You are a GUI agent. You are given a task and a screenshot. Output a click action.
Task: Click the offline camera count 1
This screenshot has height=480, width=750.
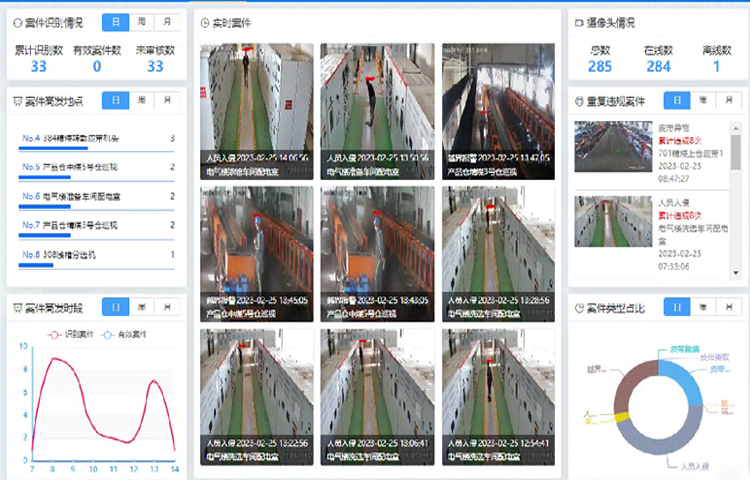716,66
